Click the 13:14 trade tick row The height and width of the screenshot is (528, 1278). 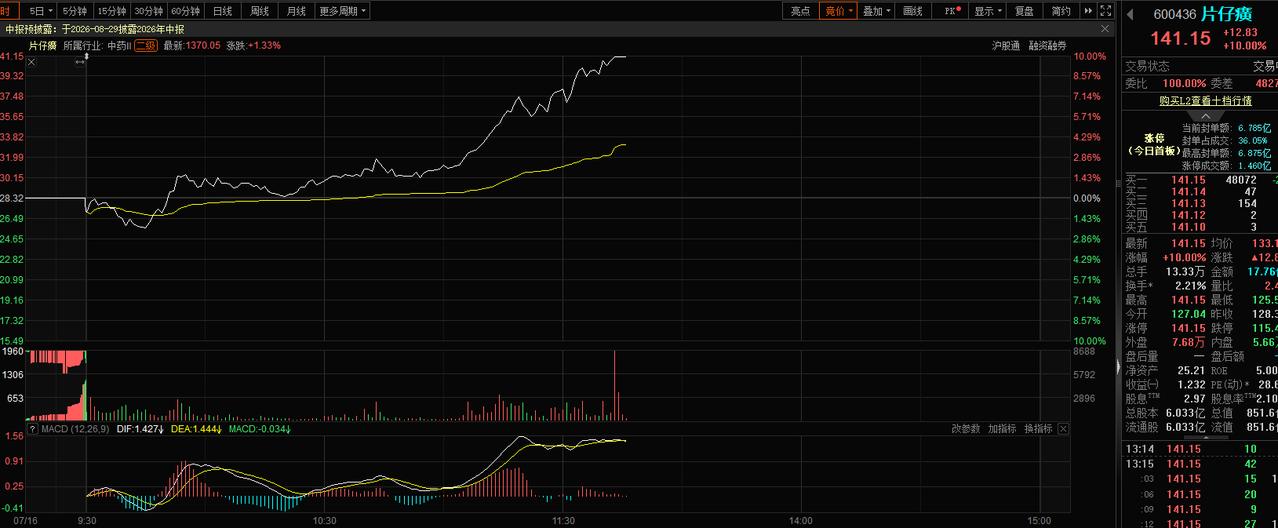click(x=1201, y=449)
